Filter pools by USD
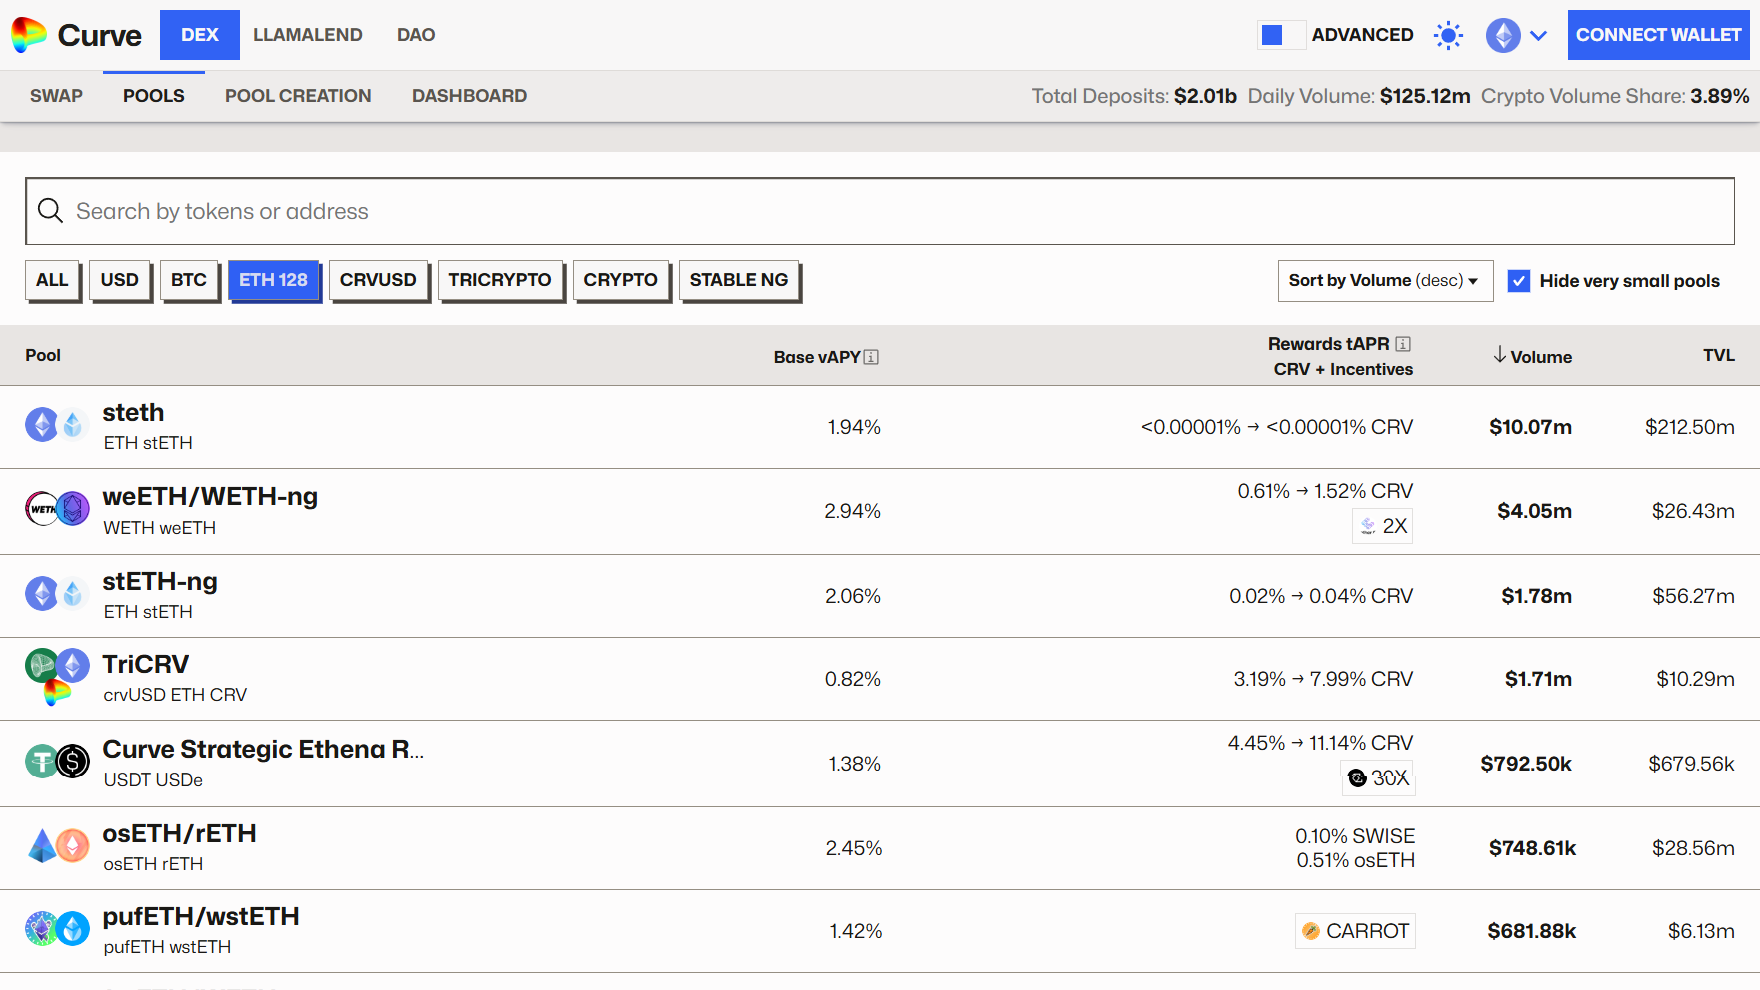The height and width of the screenshot is (990, 1760). tap(120, 280)
